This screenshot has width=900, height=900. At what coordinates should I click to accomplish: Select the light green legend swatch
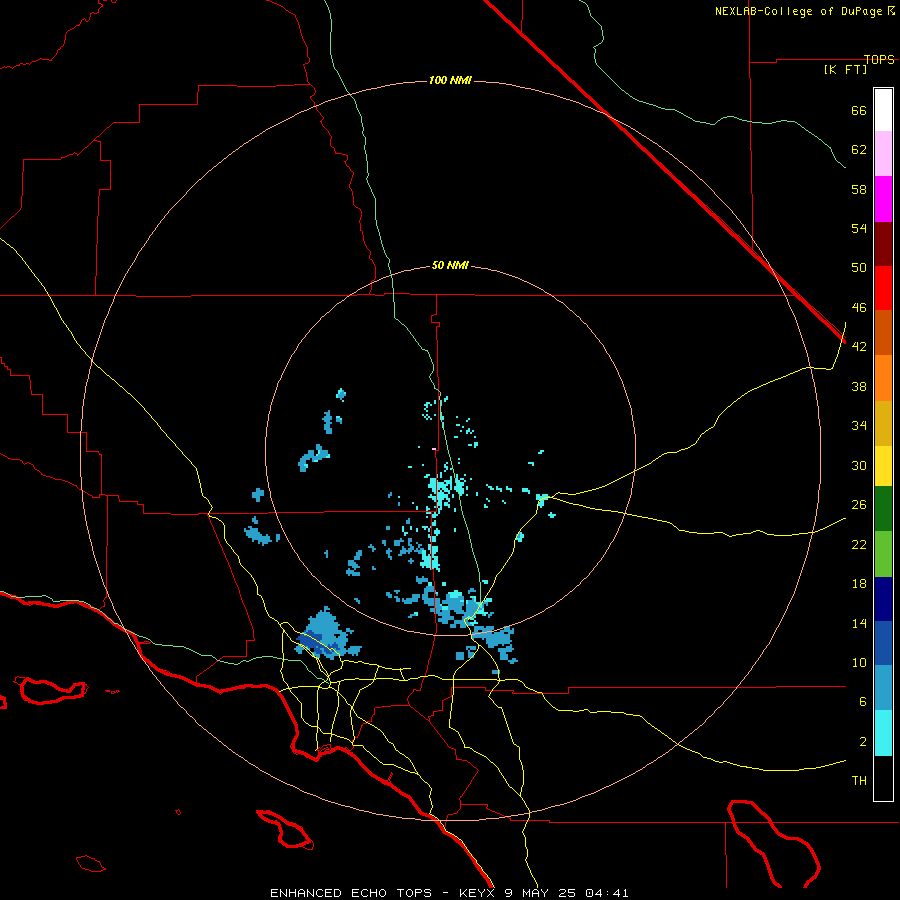tap(883, 553)
